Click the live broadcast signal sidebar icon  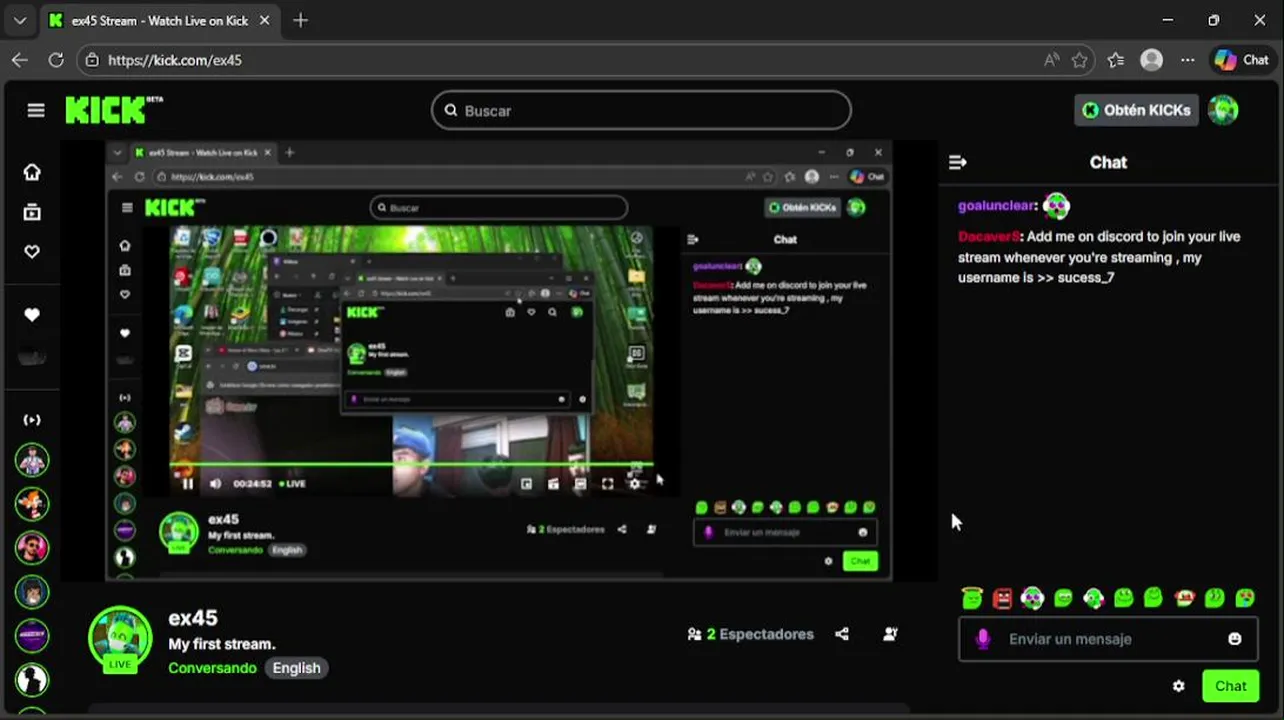32,420
